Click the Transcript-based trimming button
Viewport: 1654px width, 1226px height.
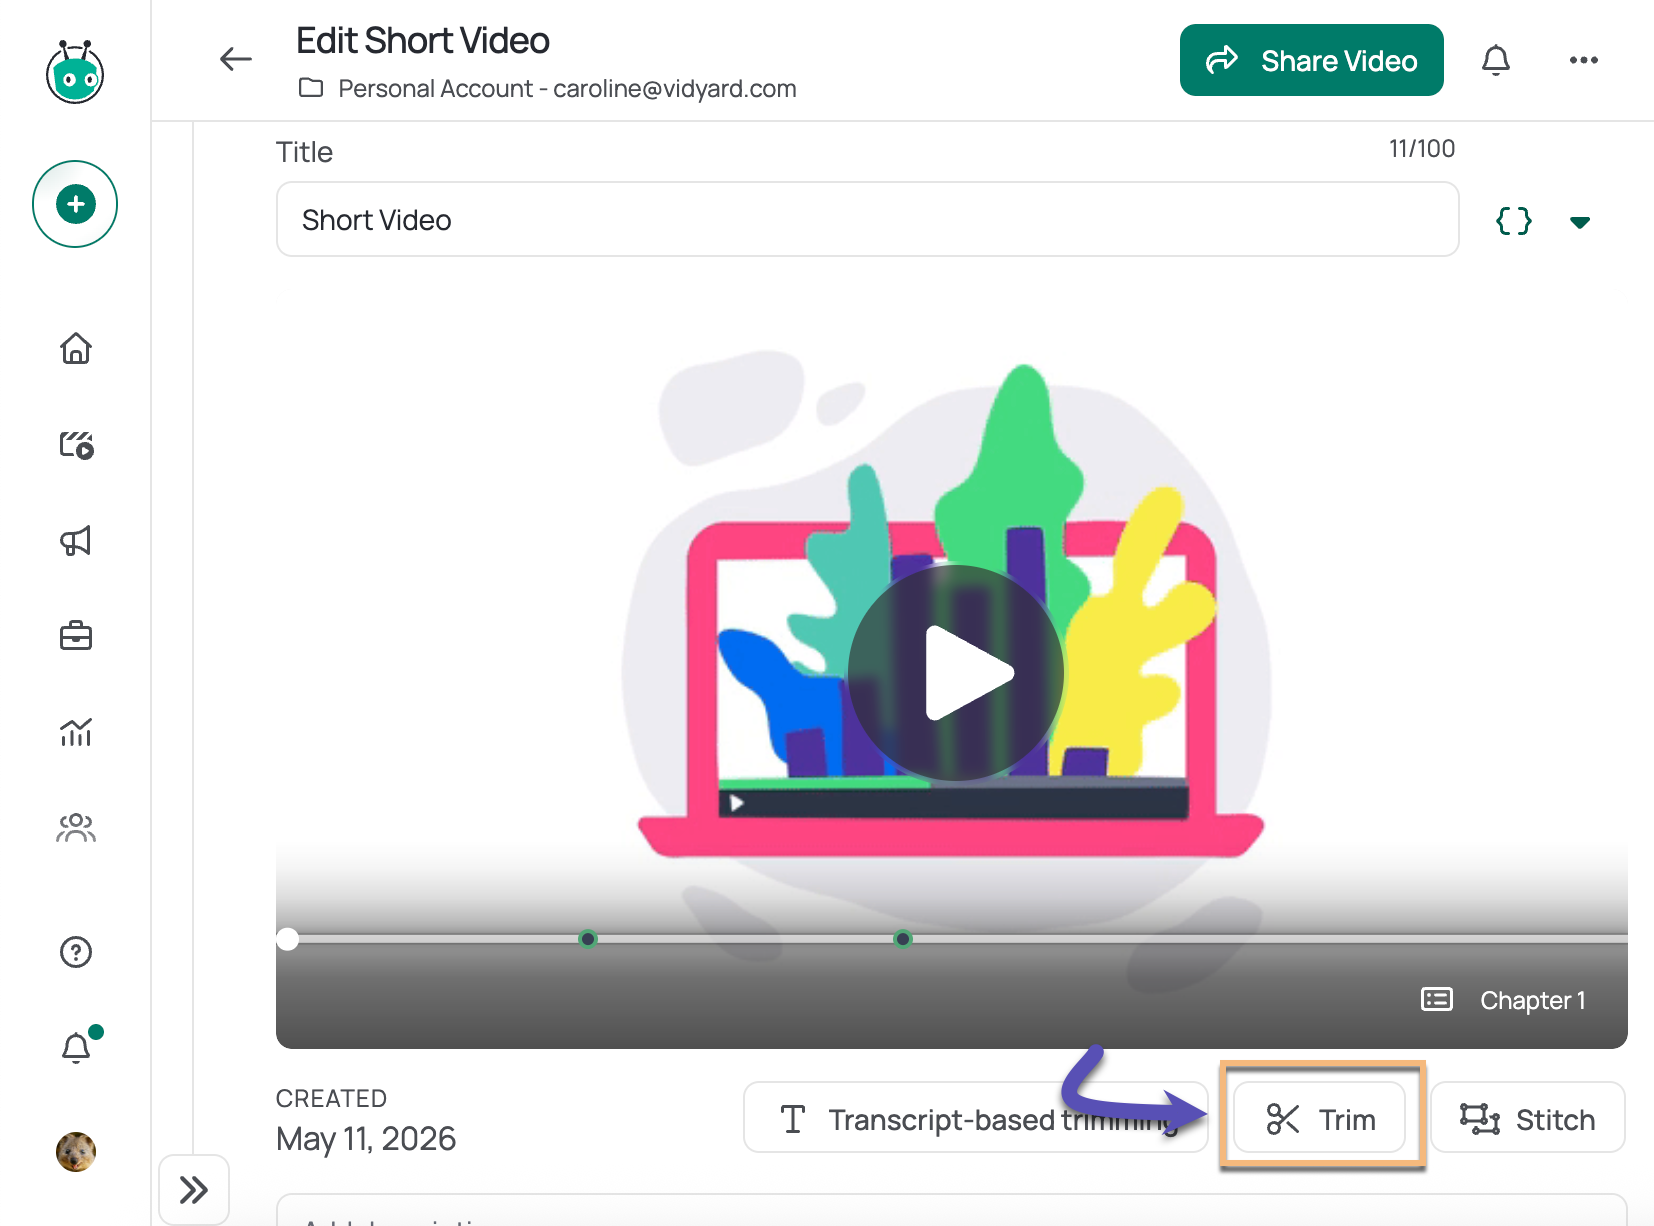pos(975,1118)
